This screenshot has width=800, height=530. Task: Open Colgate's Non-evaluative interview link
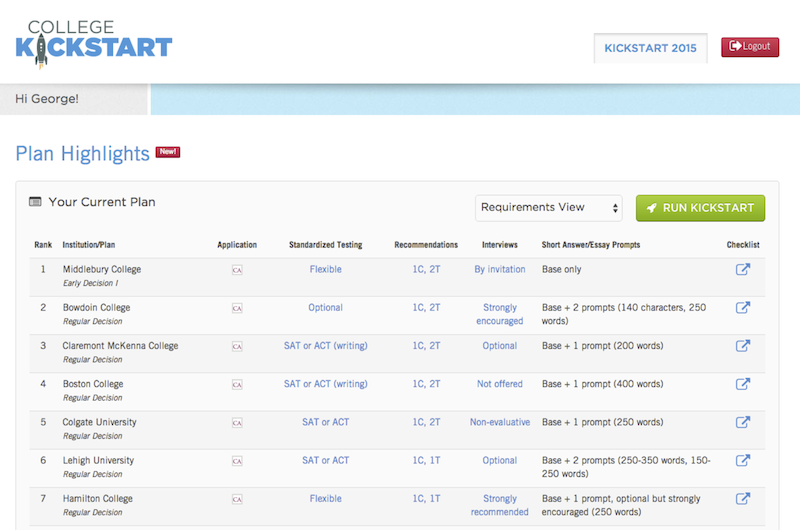[500, 422]
